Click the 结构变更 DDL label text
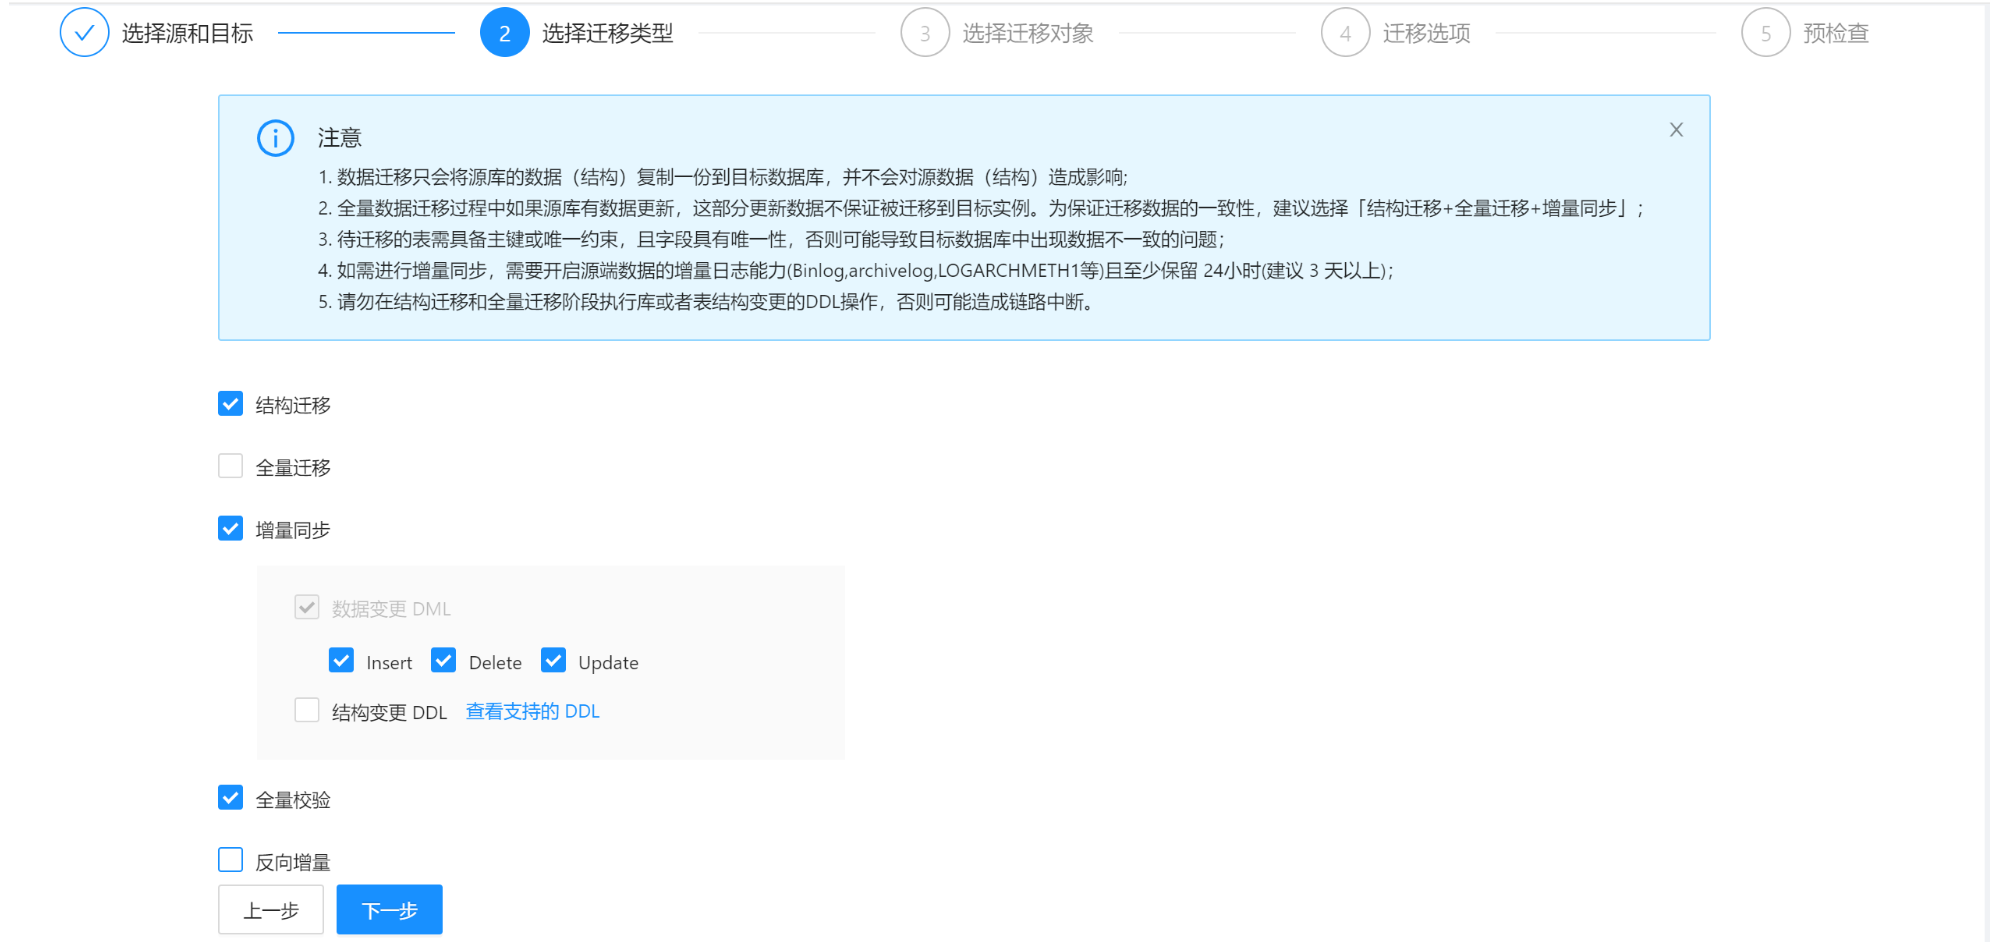This screenshot has height=942, width=1990. click(x=389, y=712)
